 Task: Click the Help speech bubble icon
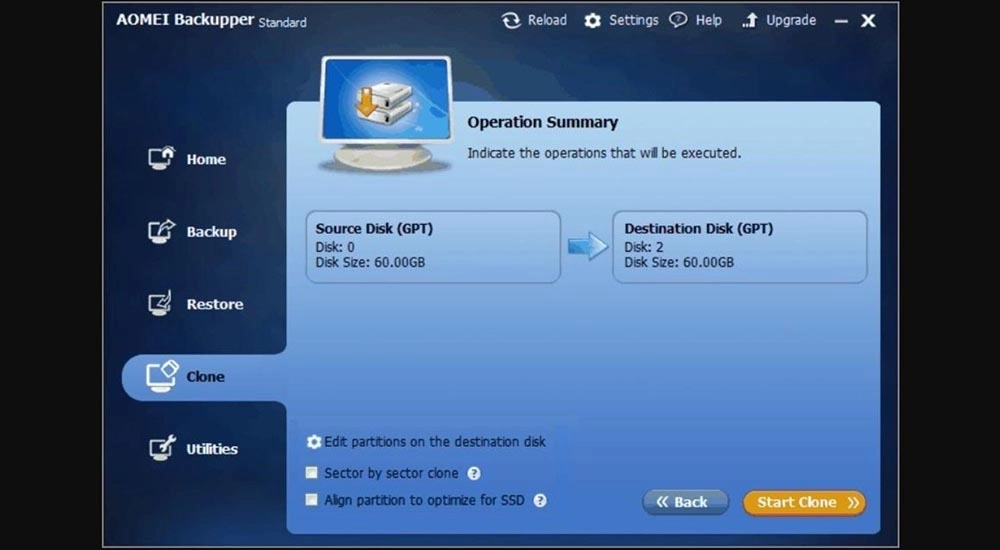click(678, 20)
